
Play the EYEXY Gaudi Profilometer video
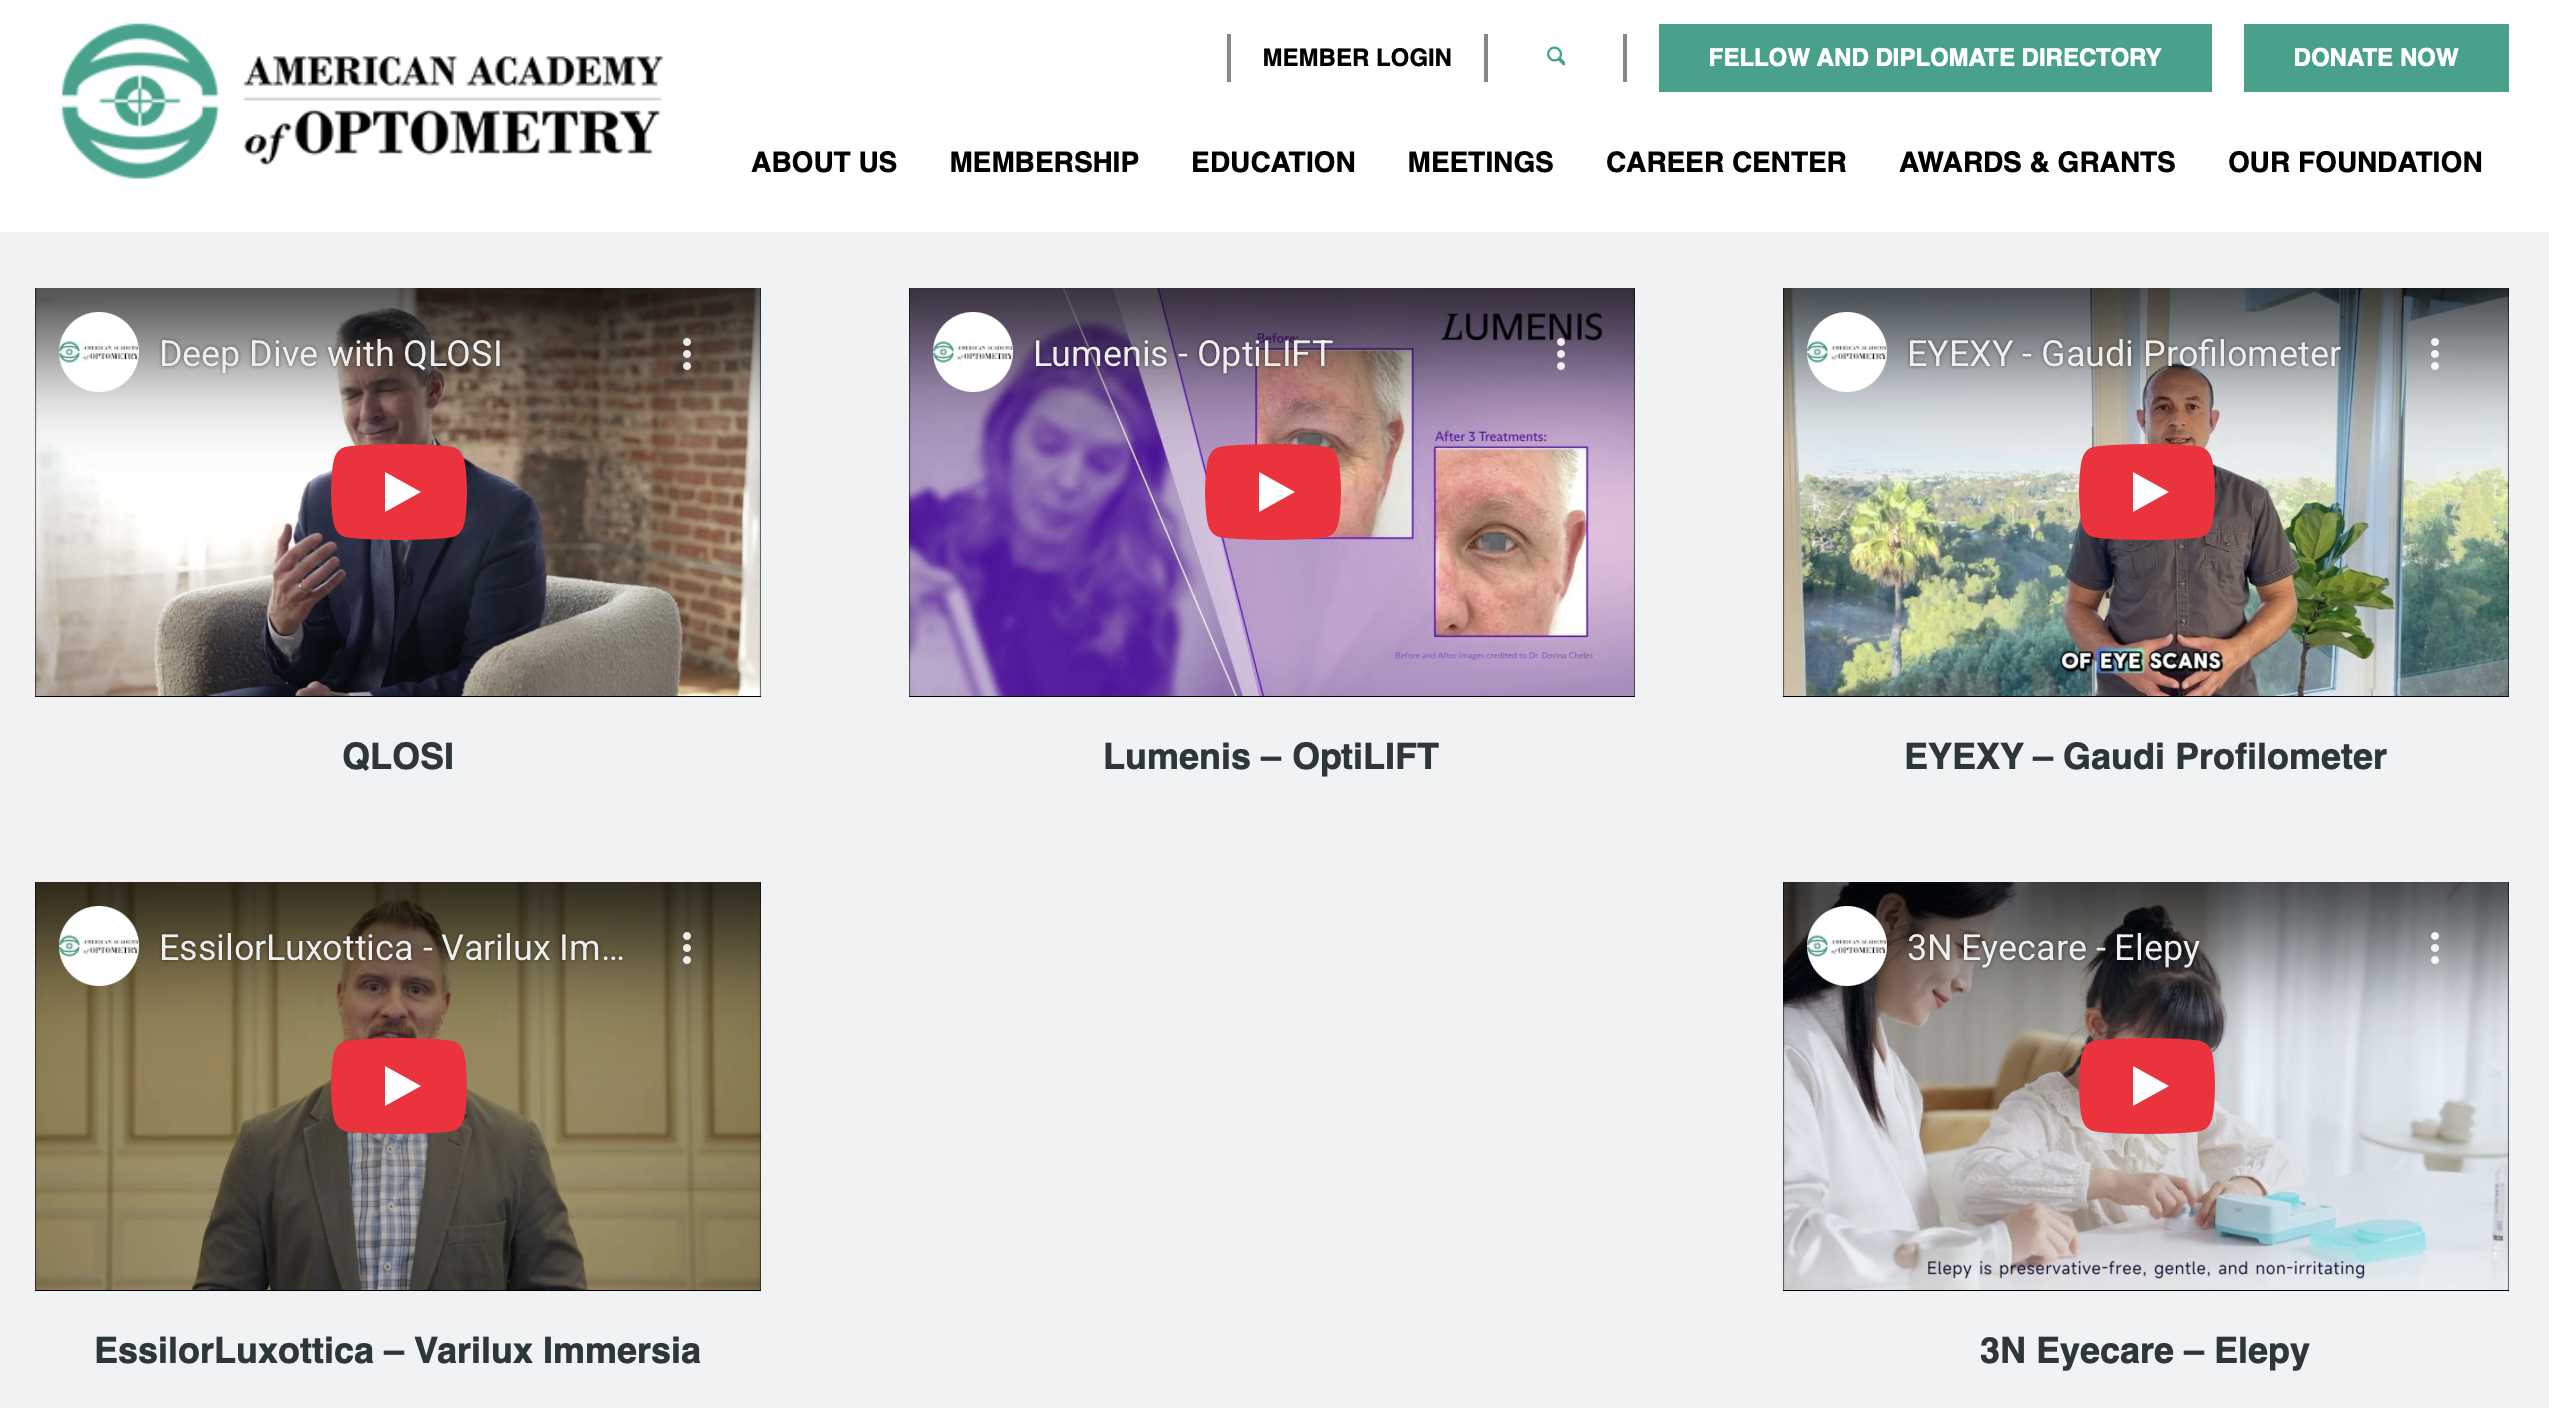2147,492
